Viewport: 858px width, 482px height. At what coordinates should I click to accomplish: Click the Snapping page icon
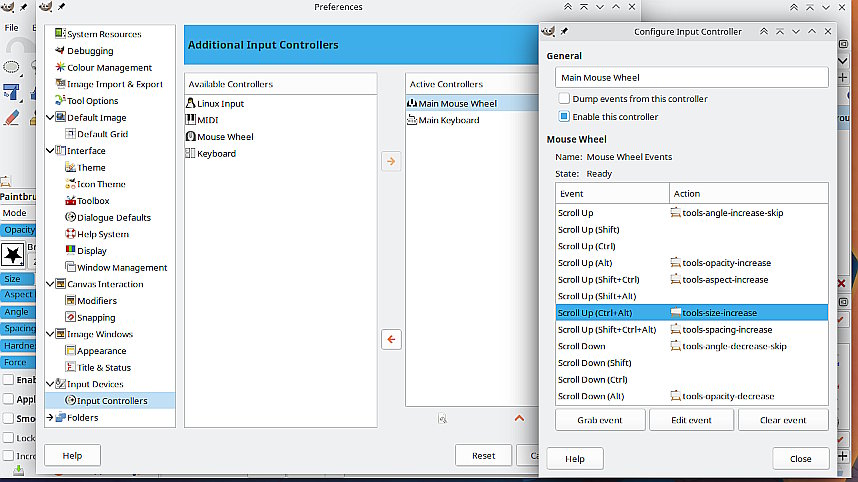pyautogui.click(x=70, y=317)
